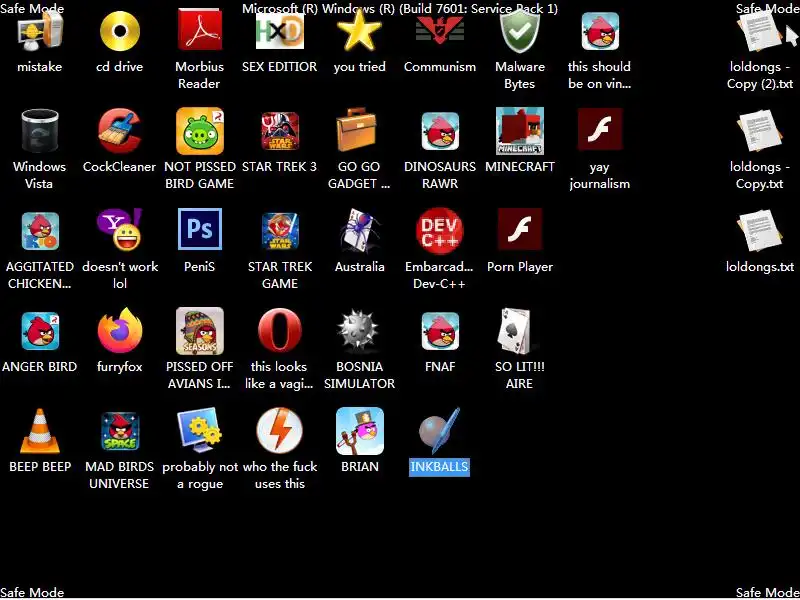Click the 'loldongs.txt' file name label
This screenshot has height=600, width=800.
click(760, 266)
